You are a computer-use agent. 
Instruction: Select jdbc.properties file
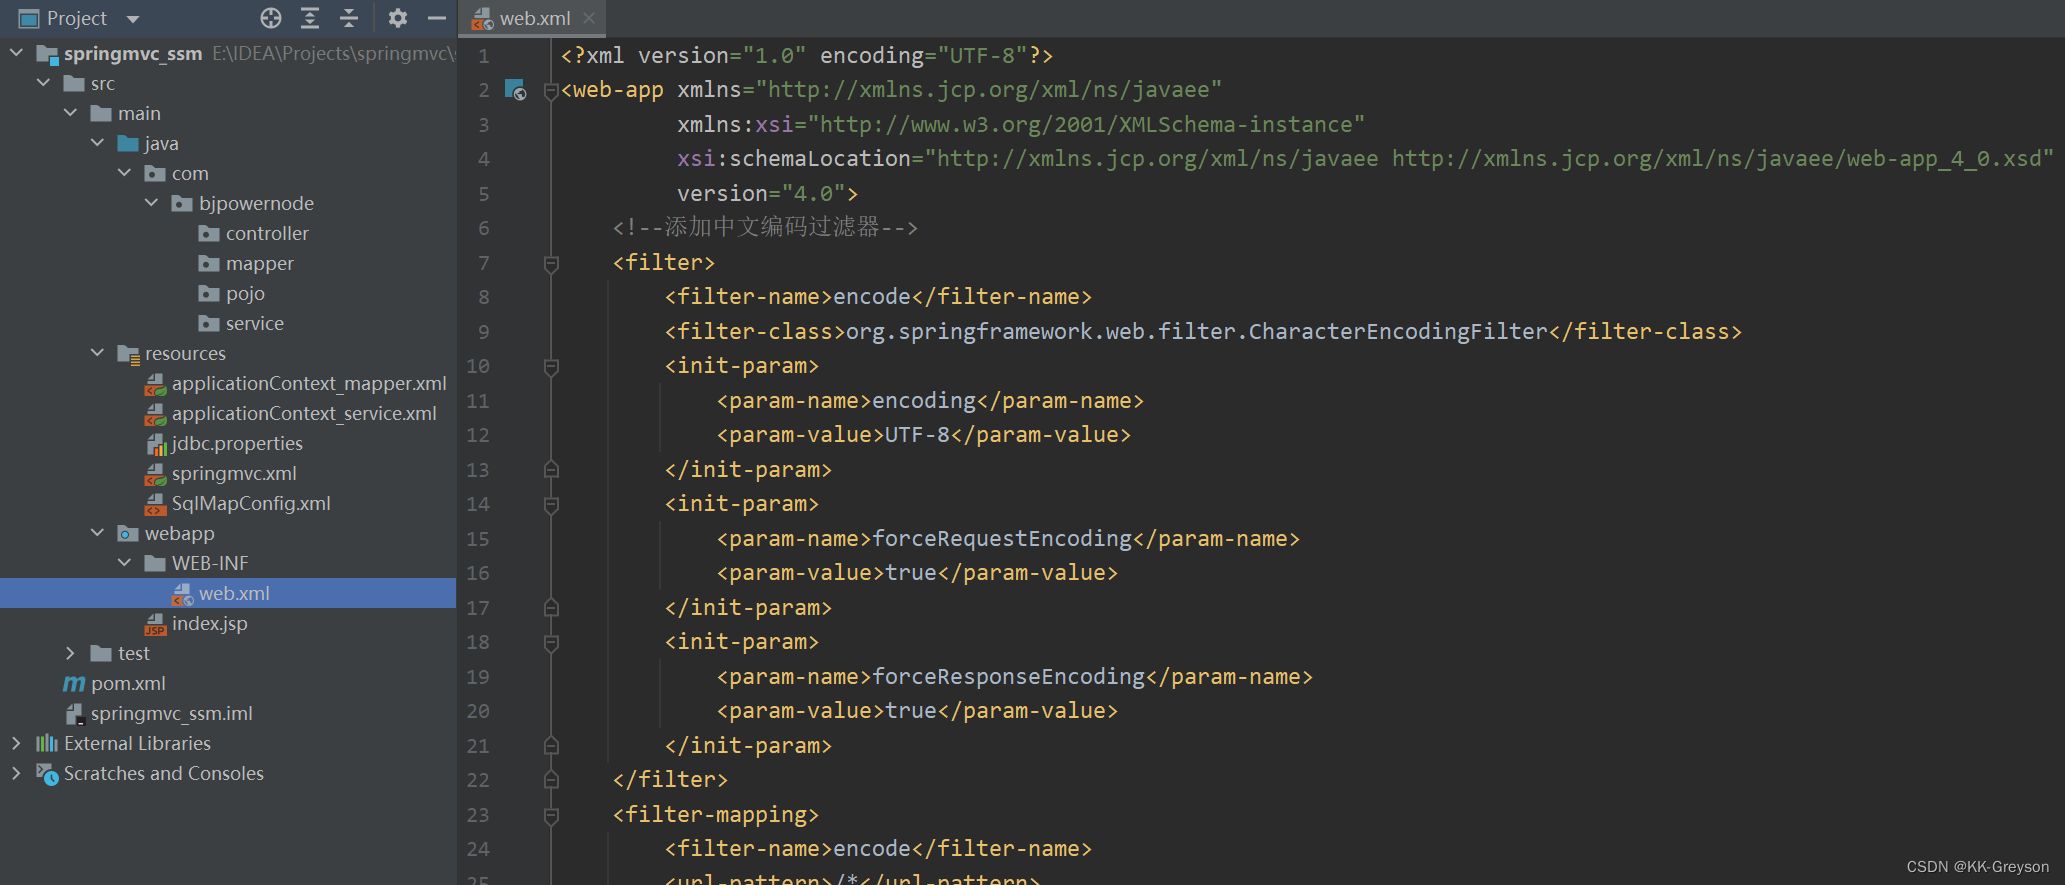click(237, 443)
